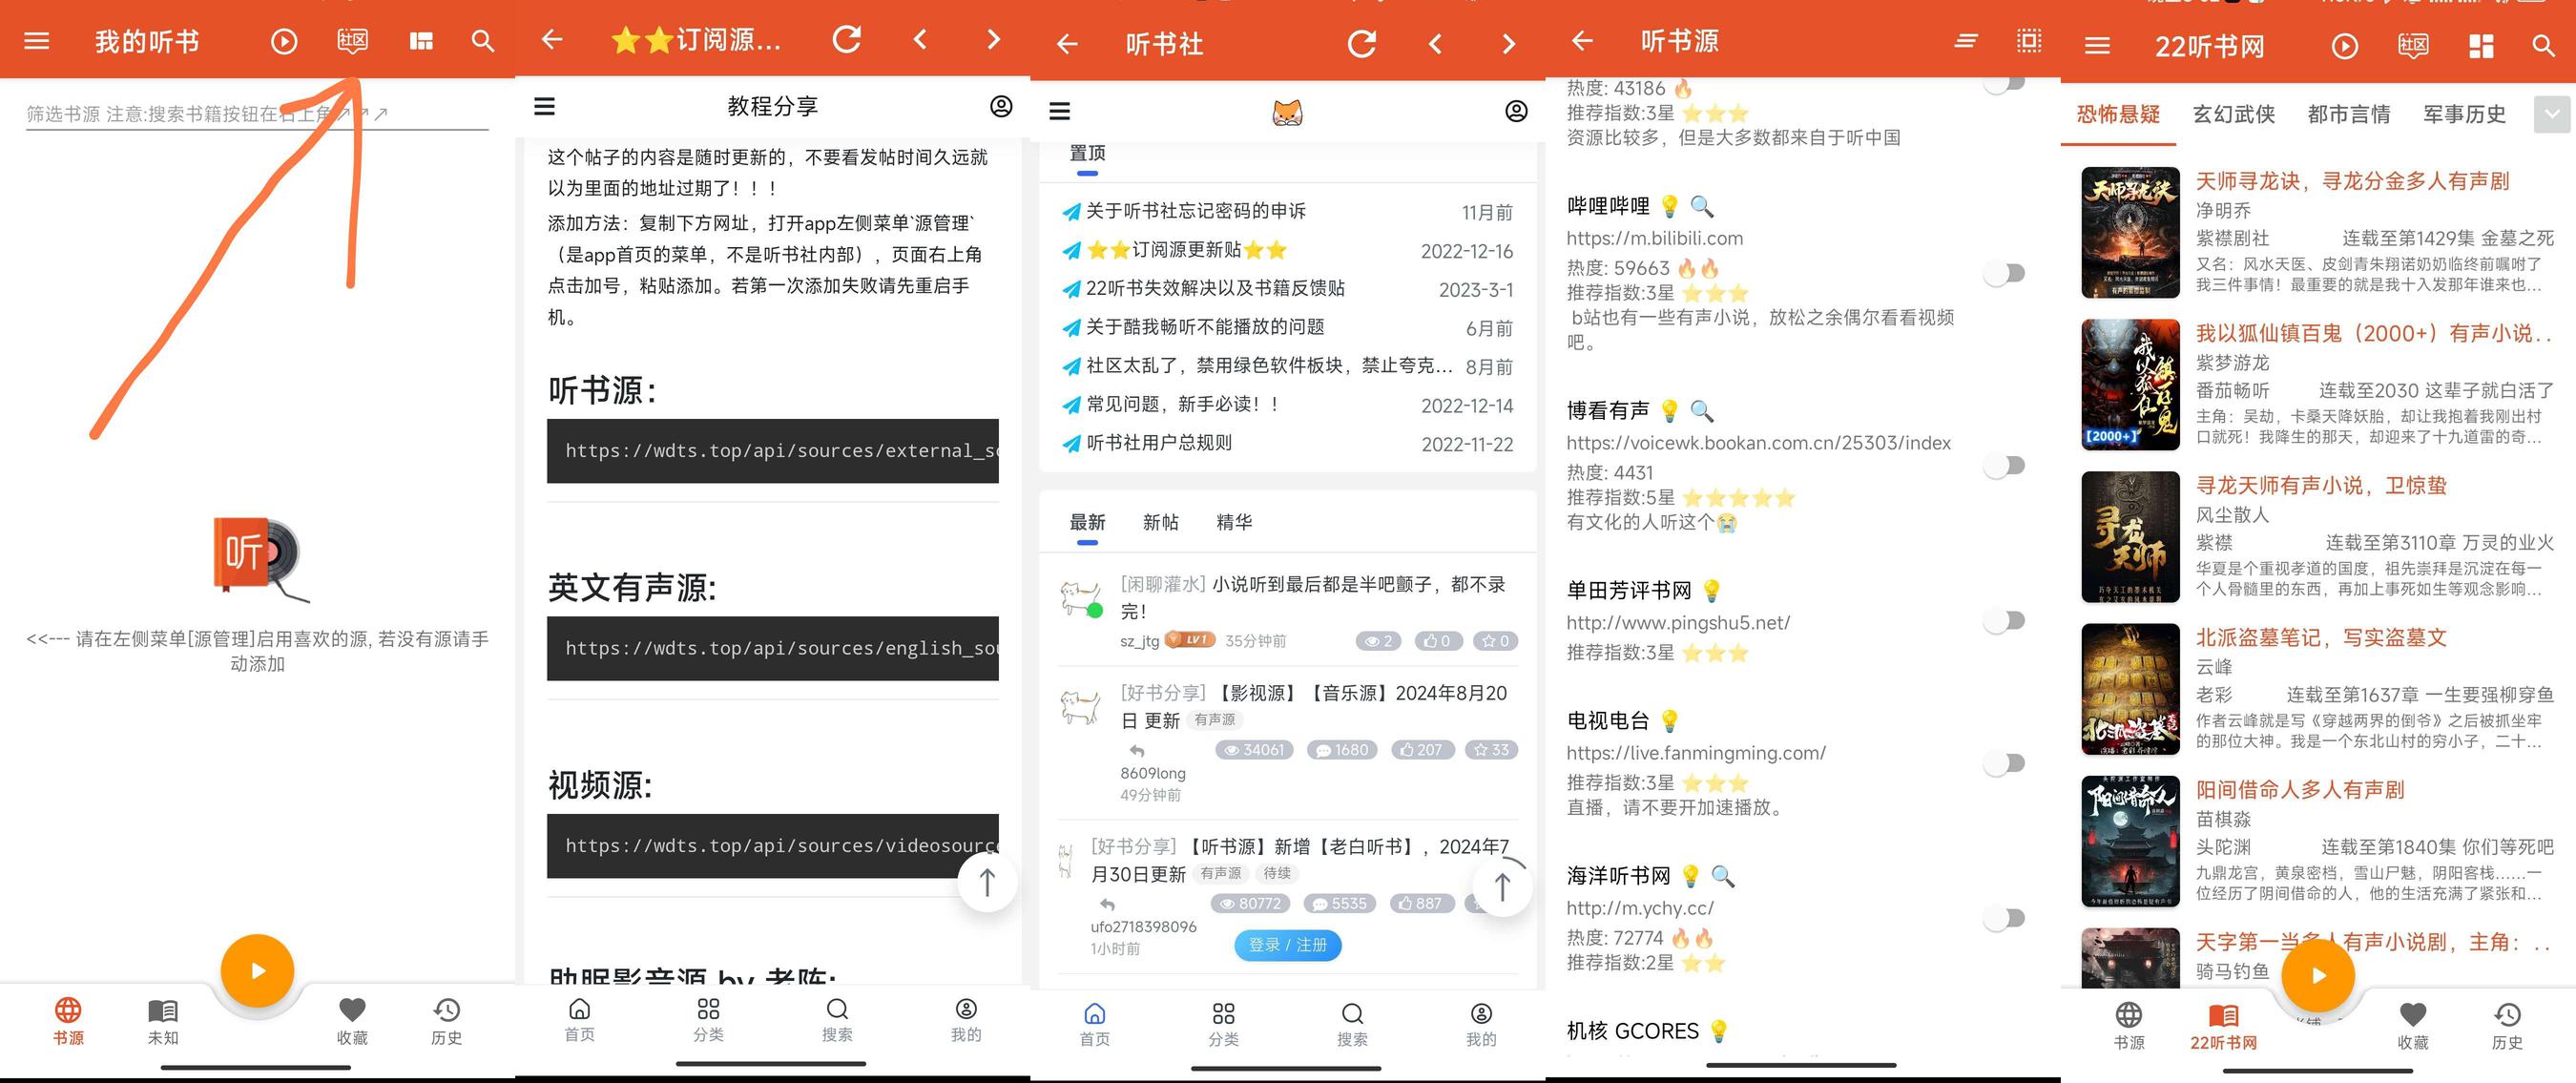The height and width of the screenshot is (1083, 2576).
Task: Tap the search magnifier next to 哔哩哔哩
Action: click(1701, 207)
